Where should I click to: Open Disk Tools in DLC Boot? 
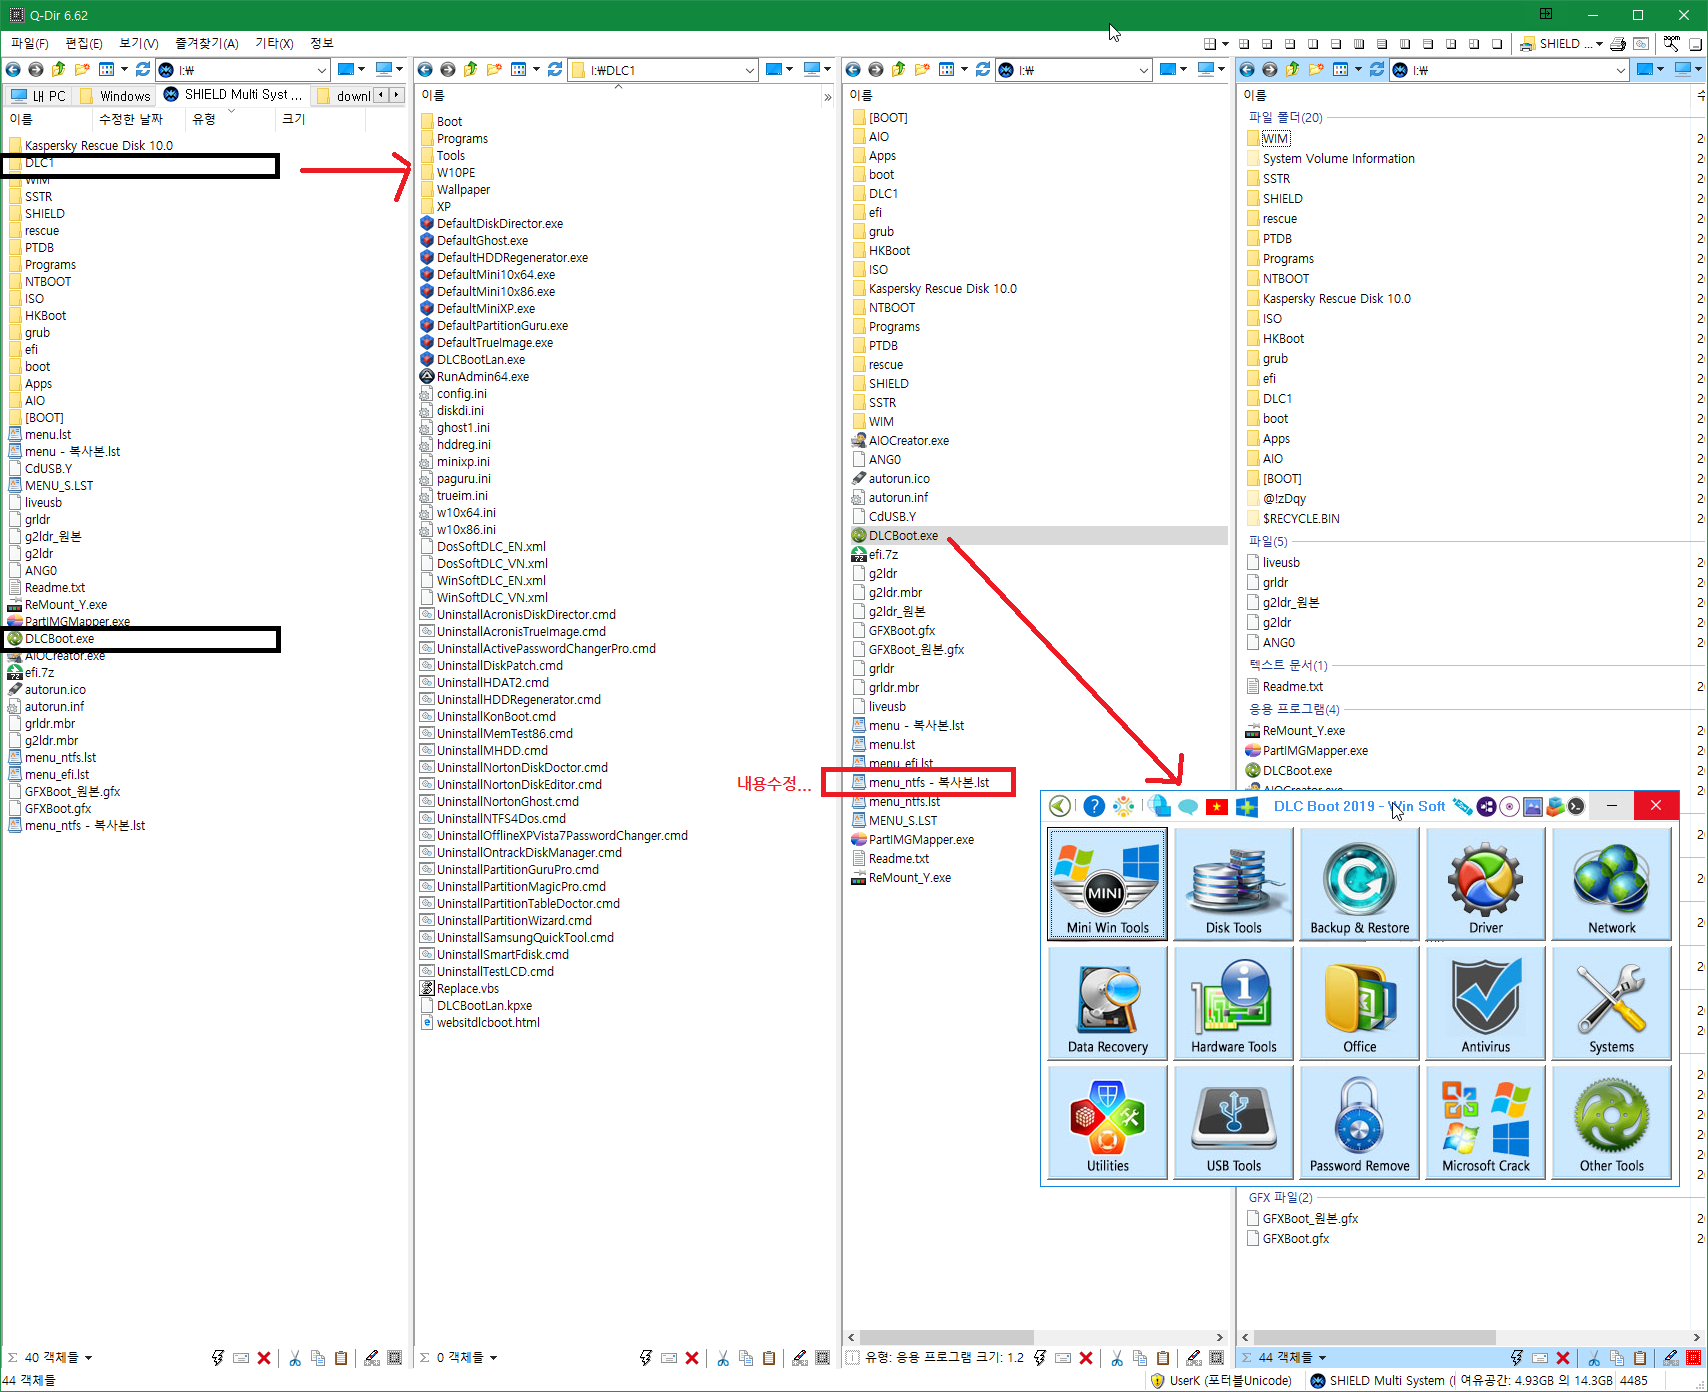[x=1233, y=884]
